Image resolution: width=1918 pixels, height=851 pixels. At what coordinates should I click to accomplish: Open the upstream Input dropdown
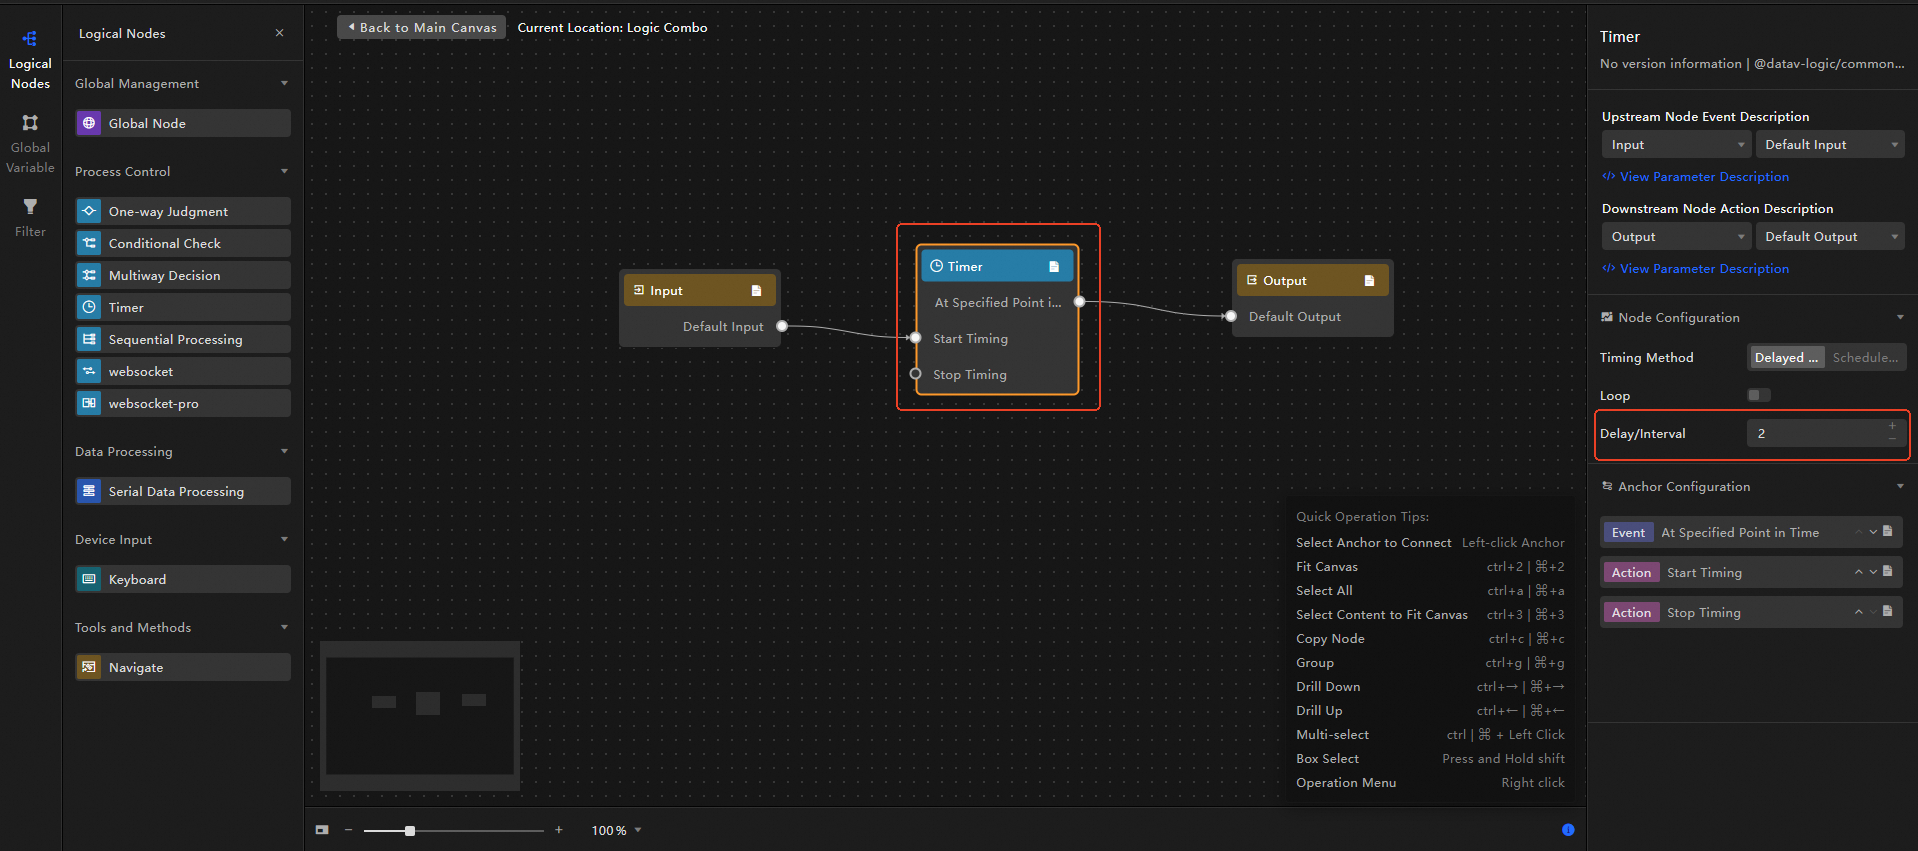pyautogui.click(x=1676, y=145)
